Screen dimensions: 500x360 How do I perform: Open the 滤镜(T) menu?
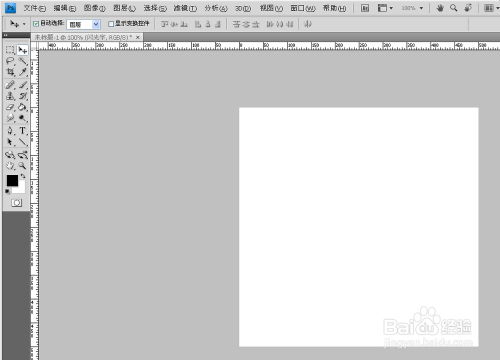pyautogui.click(x=185, y=8)
